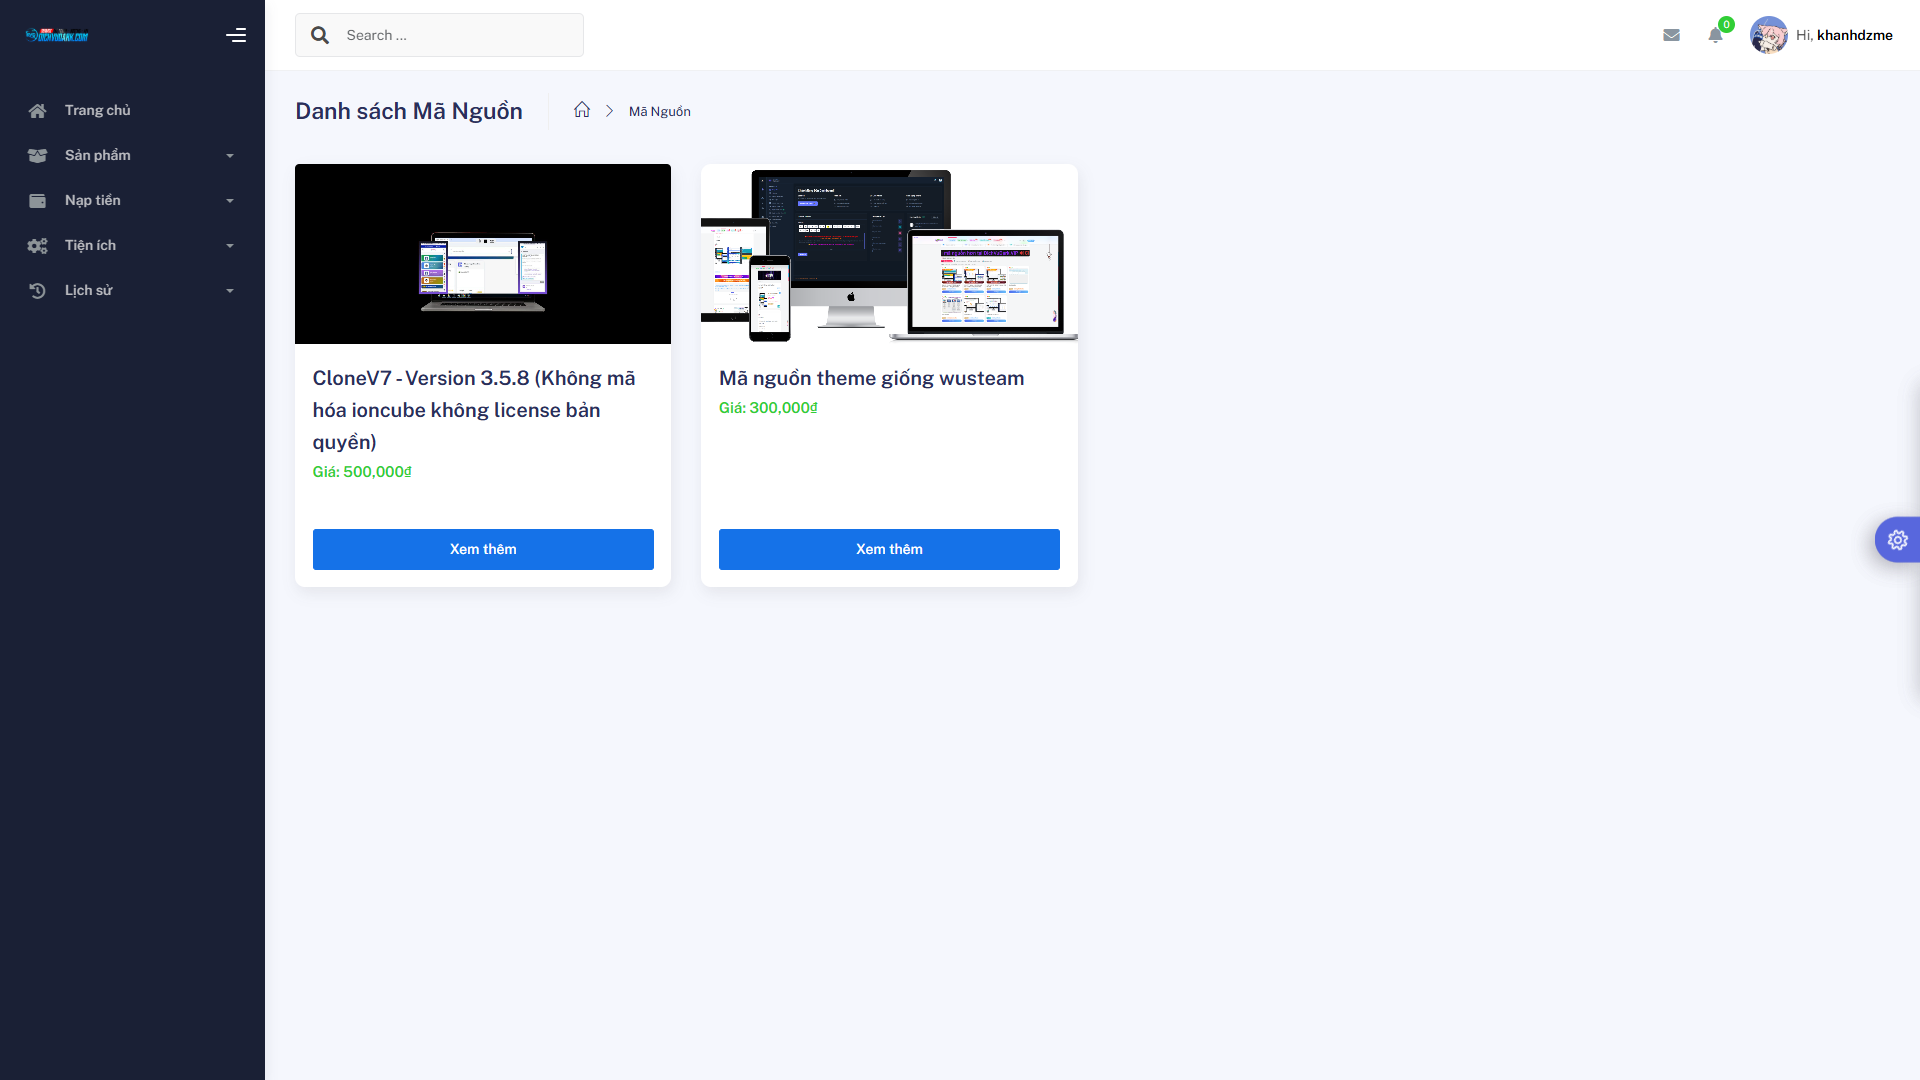Open the floating settings gear panel
This screenshot has height=1080, width=1920.
1897,540
